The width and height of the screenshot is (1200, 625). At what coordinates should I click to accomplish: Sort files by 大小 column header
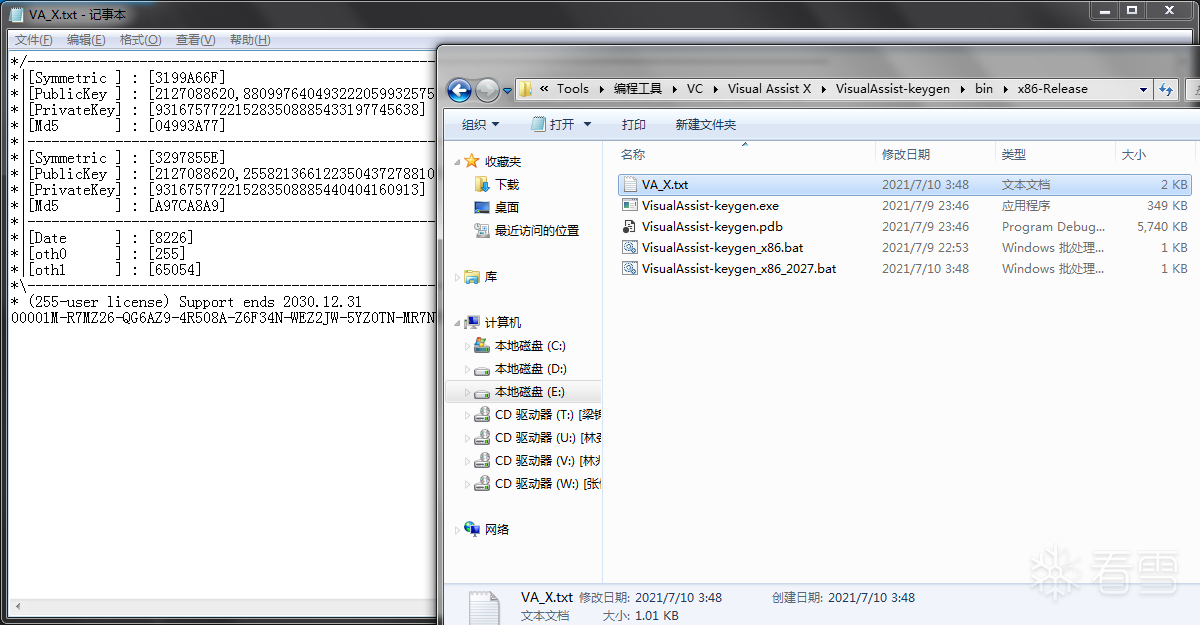pos(1153,155)
